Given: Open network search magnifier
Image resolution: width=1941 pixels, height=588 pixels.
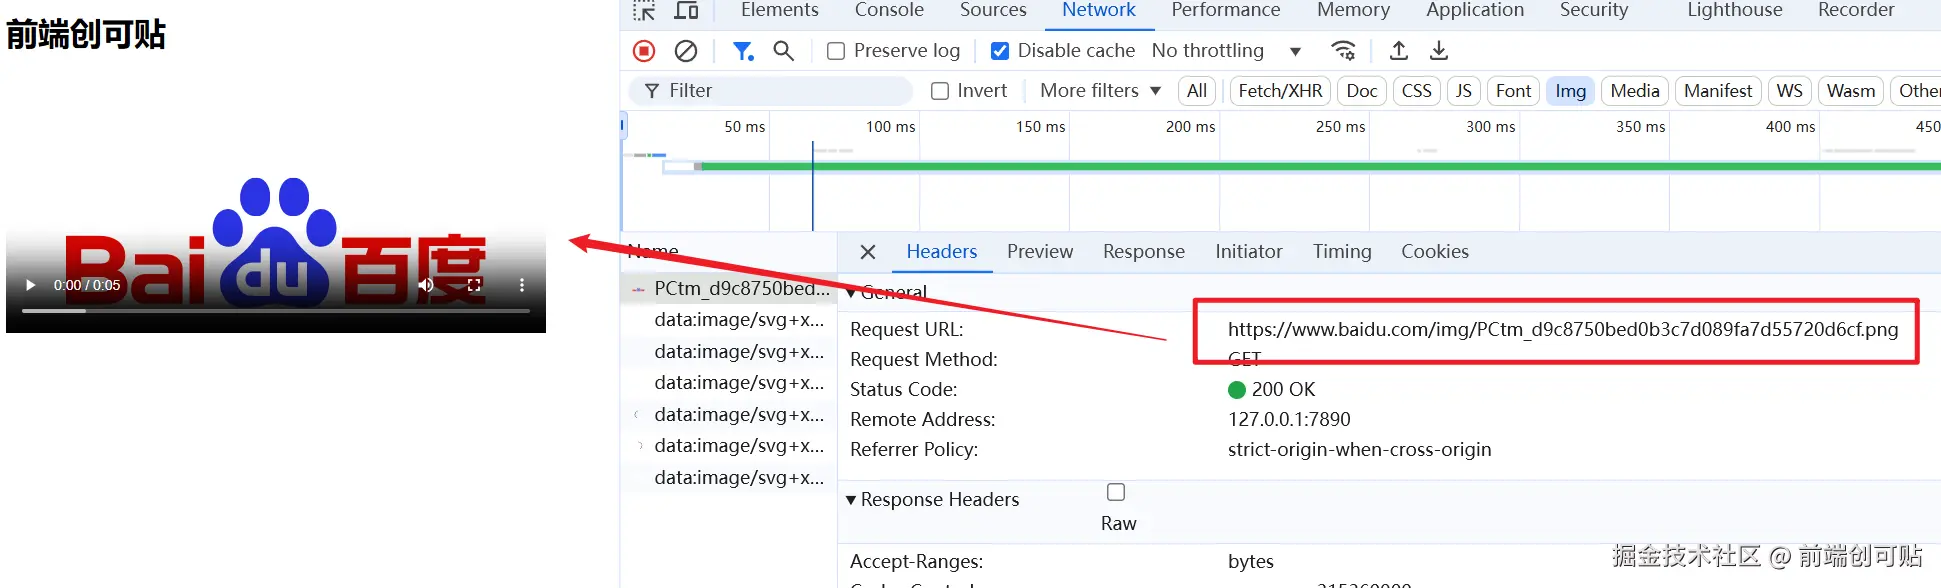Looking at the screenshot, I should click(784, 51).
